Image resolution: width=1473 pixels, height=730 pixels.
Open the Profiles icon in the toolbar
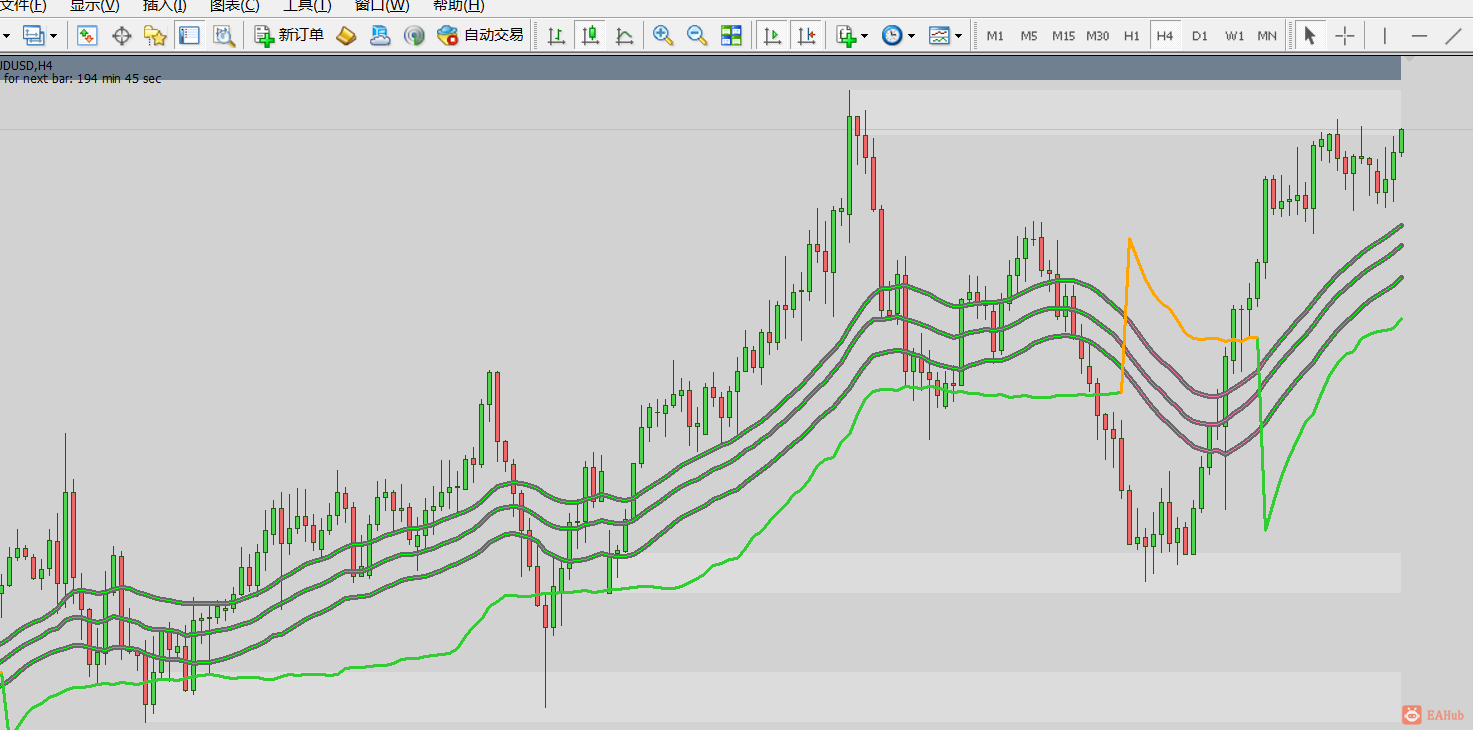pyautogui.click(x=34, y=36)
